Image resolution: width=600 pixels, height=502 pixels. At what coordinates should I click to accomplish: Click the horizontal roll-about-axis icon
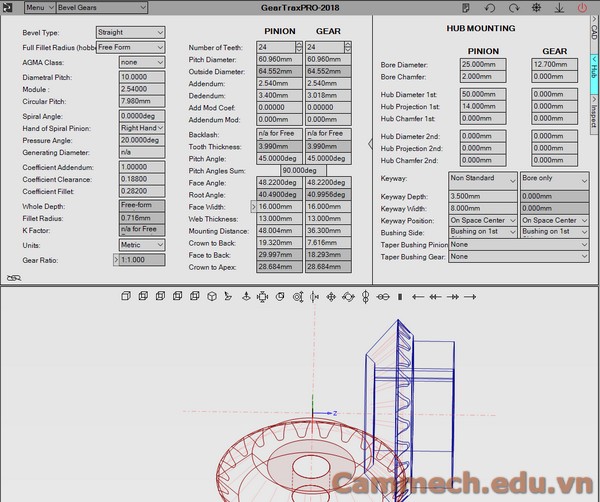(x=383, y=297)
